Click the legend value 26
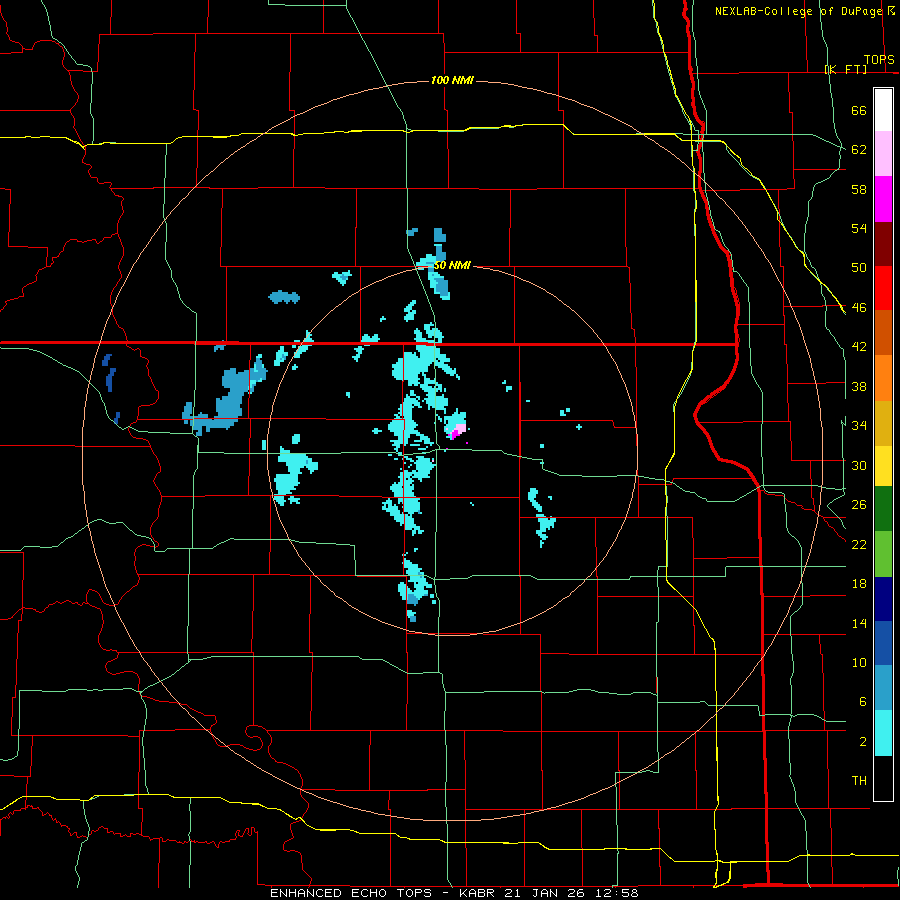Viewport: 900px width, 900px height. click(859, 505)
